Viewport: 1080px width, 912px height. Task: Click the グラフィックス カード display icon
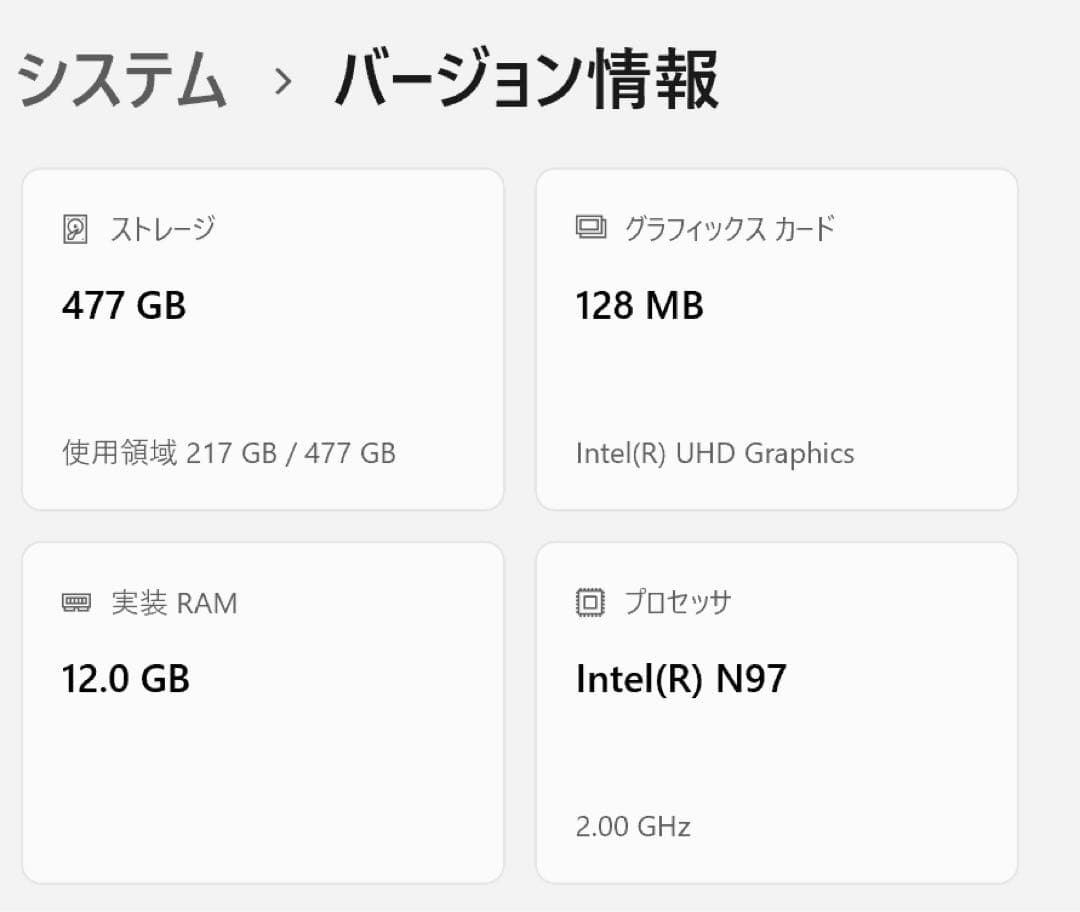pyautogui.click(x=592, y=227)
